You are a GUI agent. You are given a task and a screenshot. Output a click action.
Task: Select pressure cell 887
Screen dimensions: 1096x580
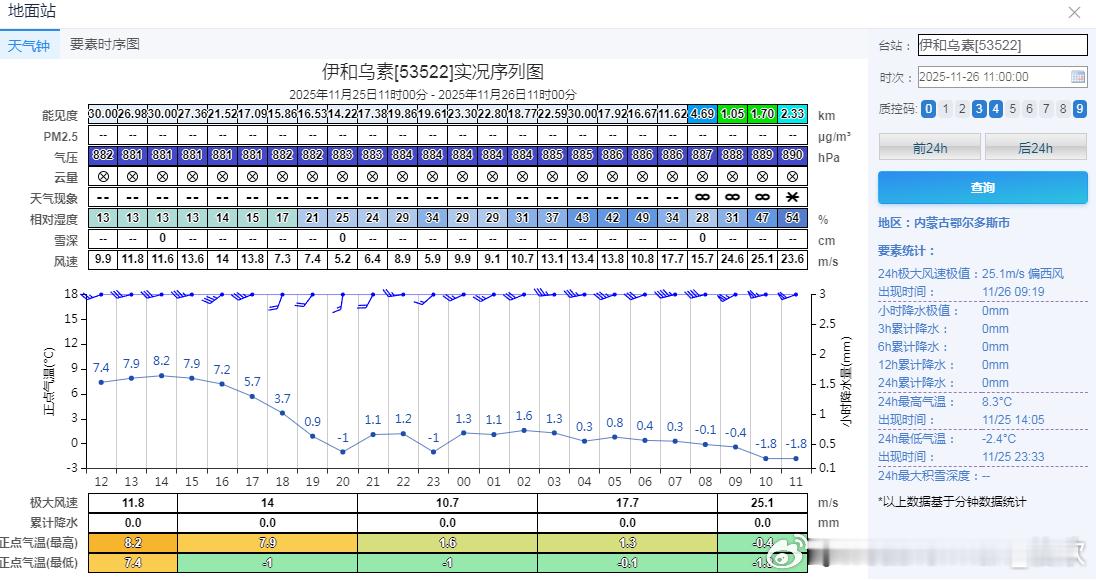(702, 155)
